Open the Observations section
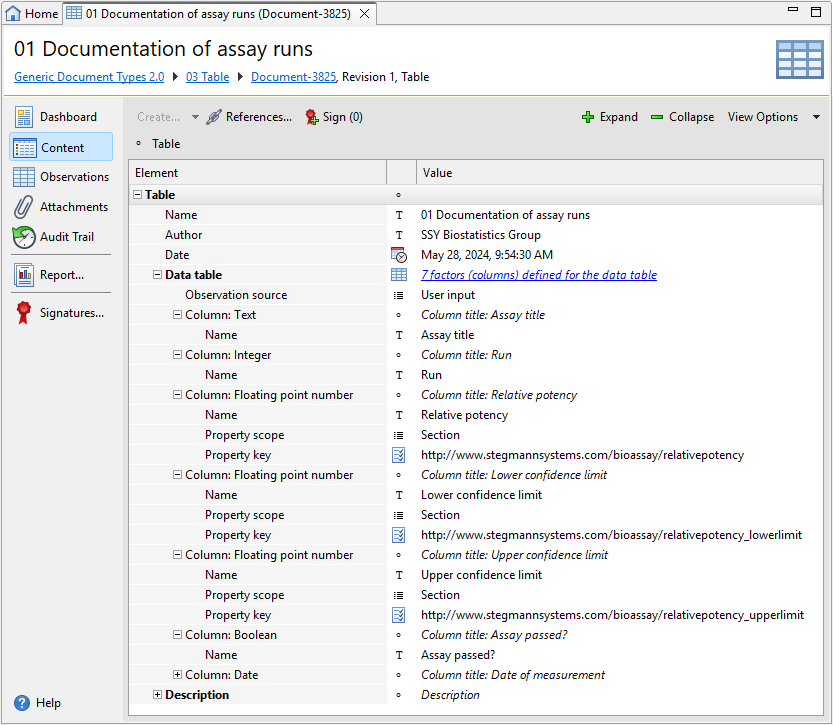Screen dimensions: 833x725 coord(61,177)
